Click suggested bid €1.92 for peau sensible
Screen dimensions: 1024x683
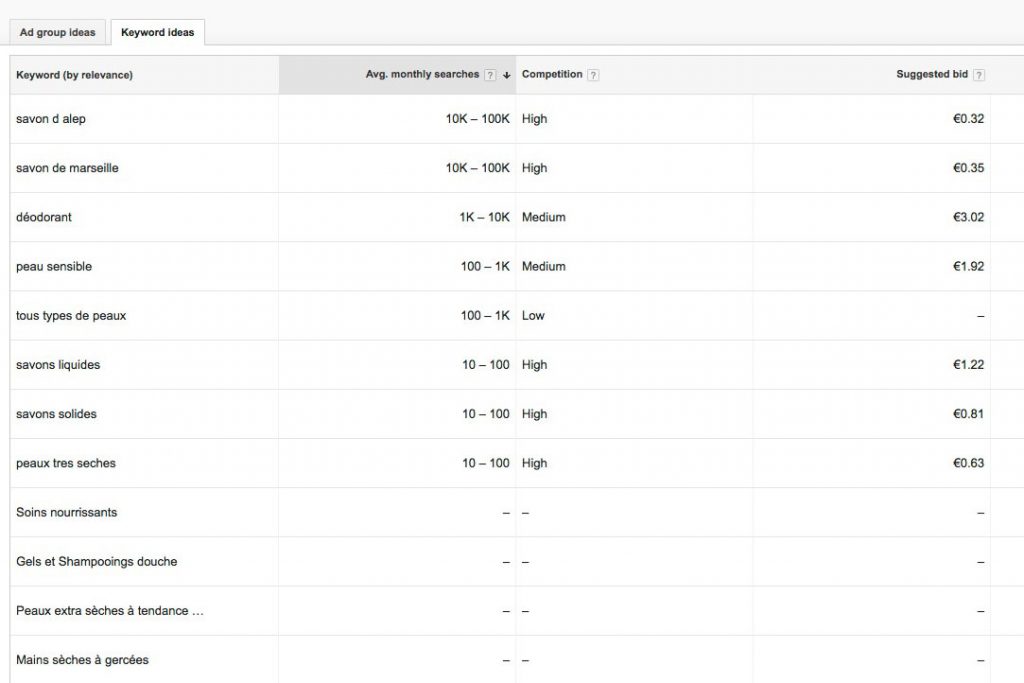click(968, 266)
